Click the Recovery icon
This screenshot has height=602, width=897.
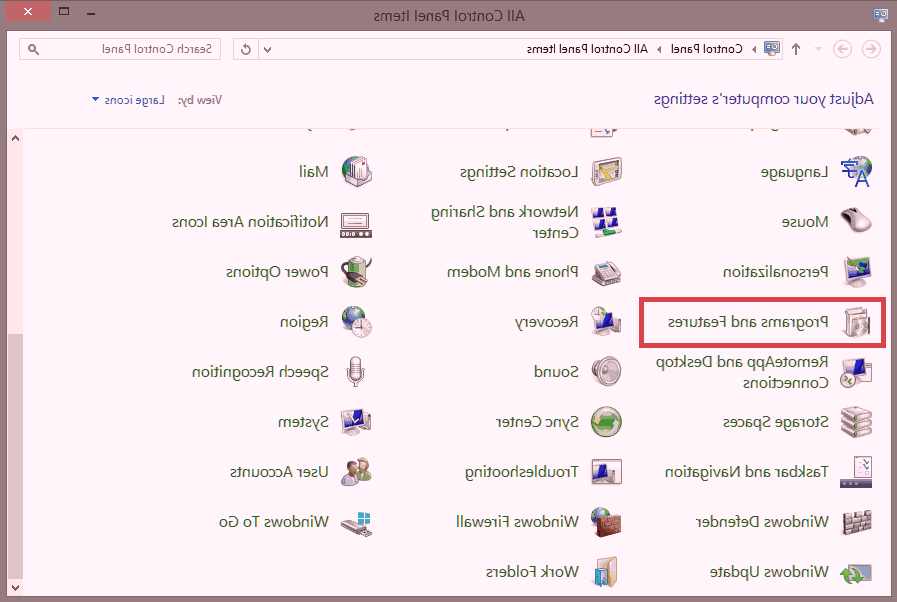click(x=606, y=322)
